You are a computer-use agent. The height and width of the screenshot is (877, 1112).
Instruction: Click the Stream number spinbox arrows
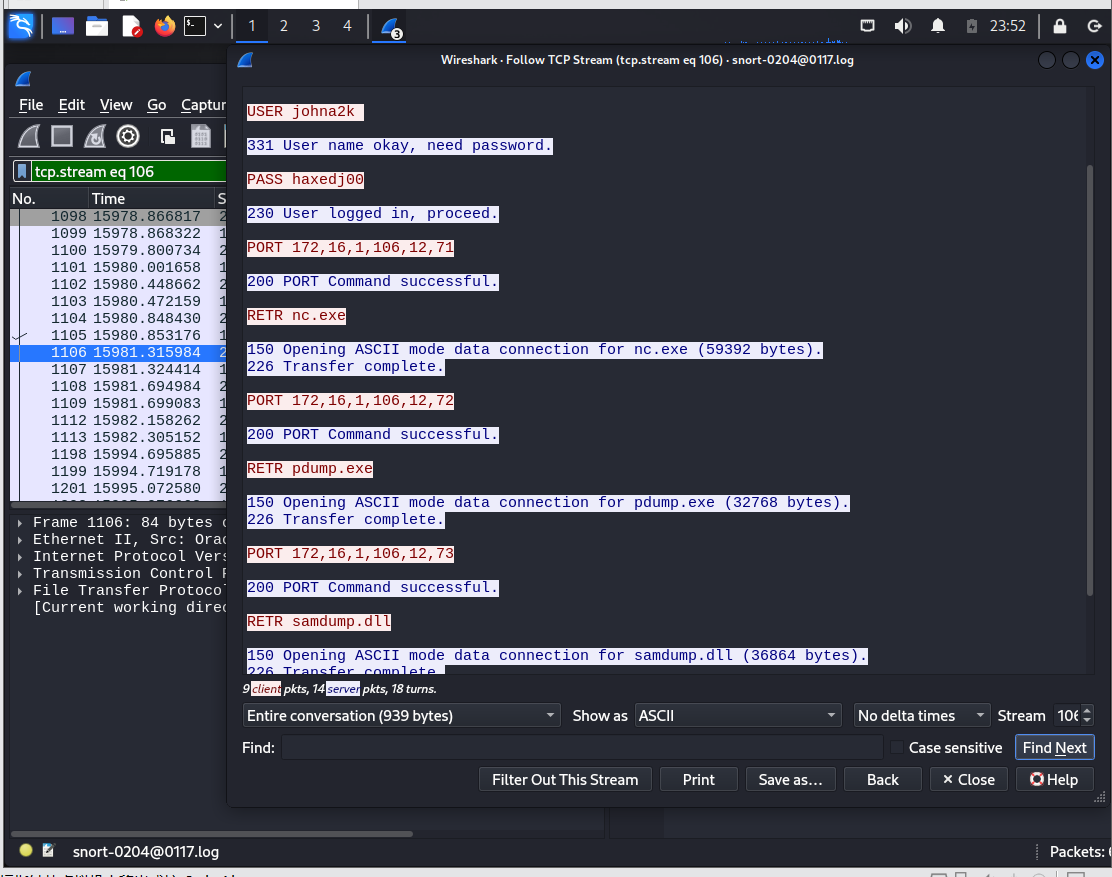coord(1086,716)
